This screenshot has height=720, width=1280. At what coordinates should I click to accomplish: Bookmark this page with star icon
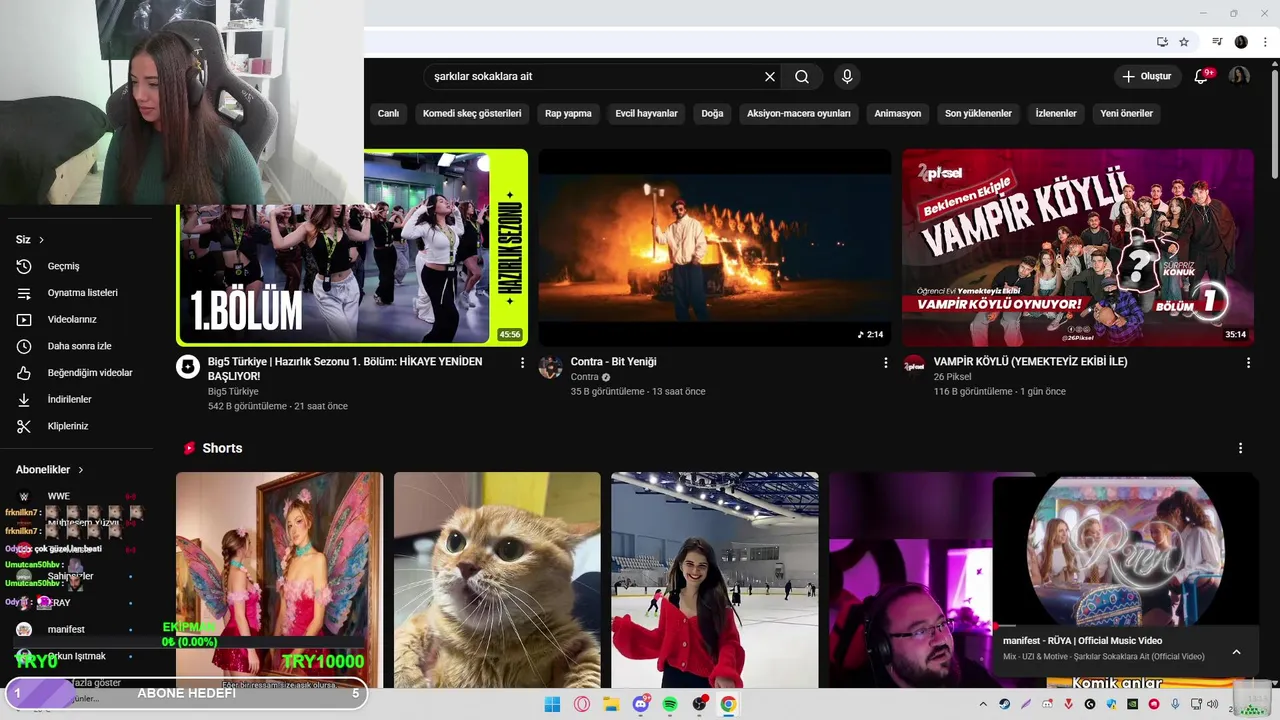[1184, 42]
